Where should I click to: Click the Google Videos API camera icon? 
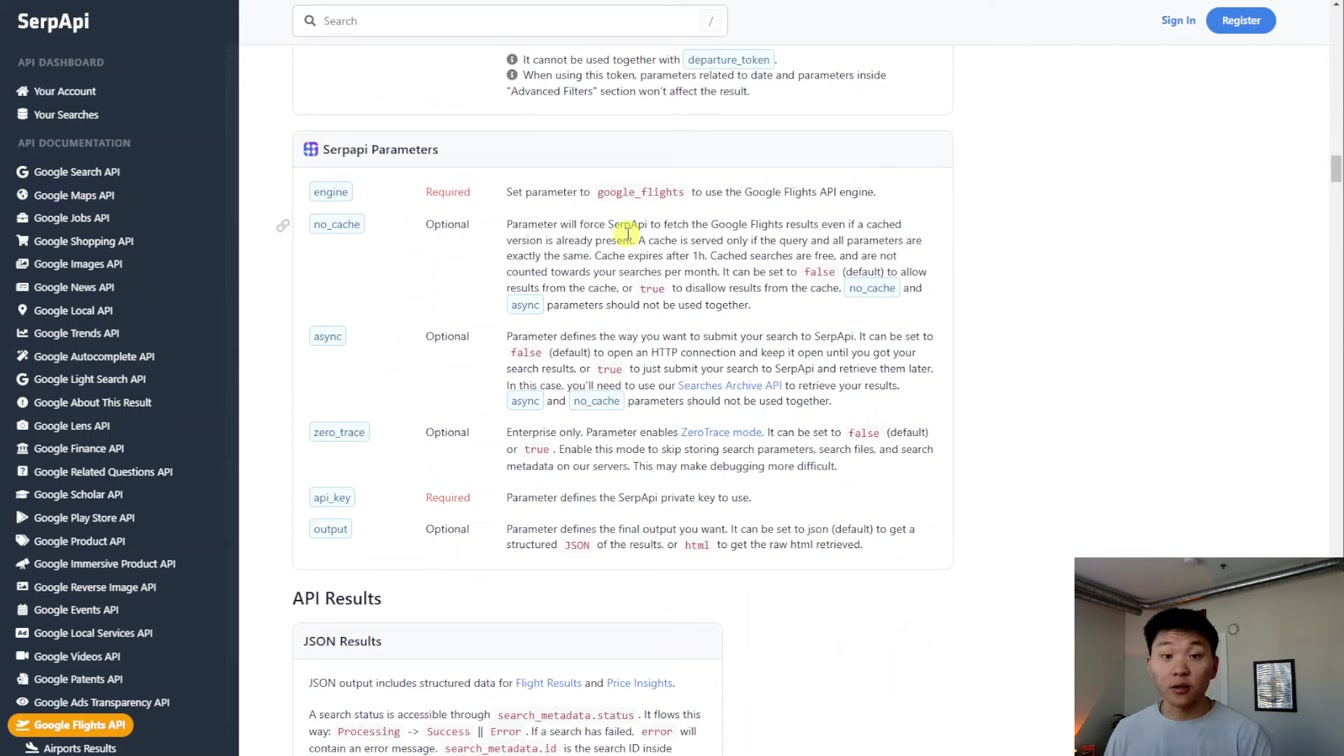[22, 656]
